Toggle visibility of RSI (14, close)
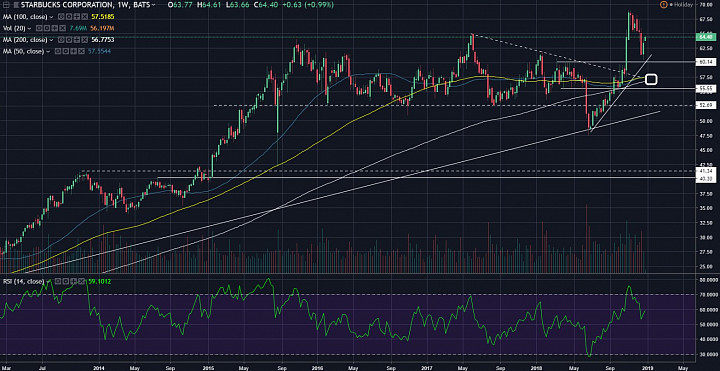Image resolution: width=720 pixels, height=371 pixels. click(x=58, y=281)
